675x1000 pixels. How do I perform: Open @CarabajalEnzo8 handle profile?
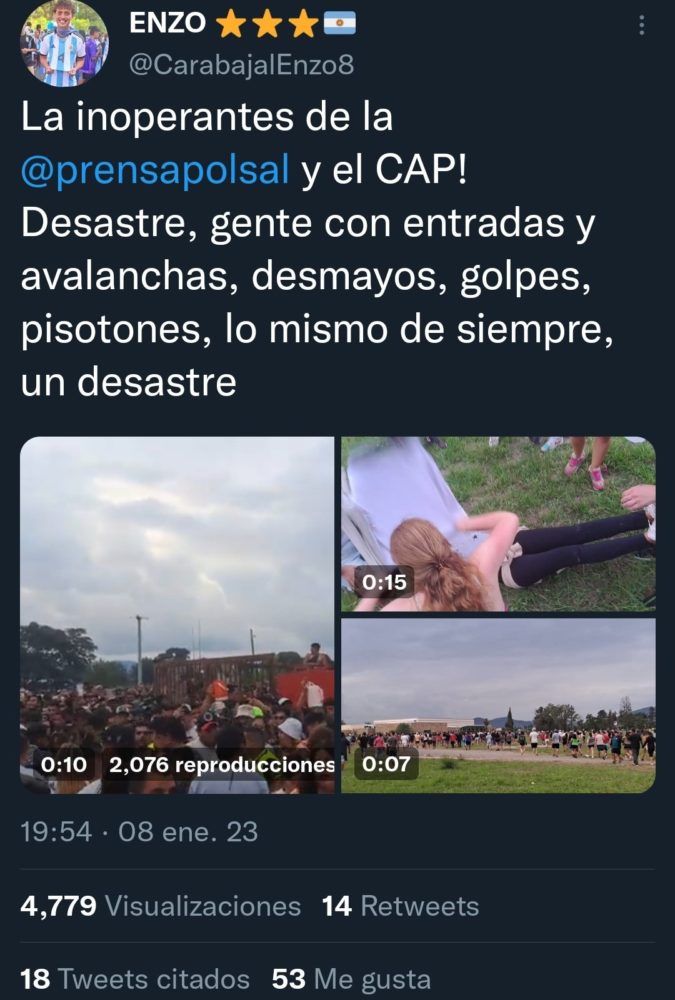[x=241, y=64]
